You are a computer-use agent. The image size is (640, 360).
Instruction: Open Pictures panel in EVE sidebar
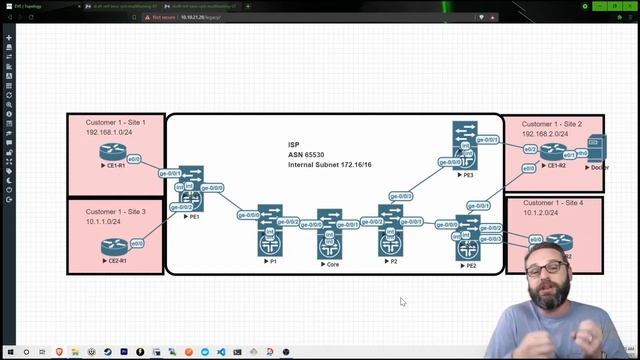[9, 76]
